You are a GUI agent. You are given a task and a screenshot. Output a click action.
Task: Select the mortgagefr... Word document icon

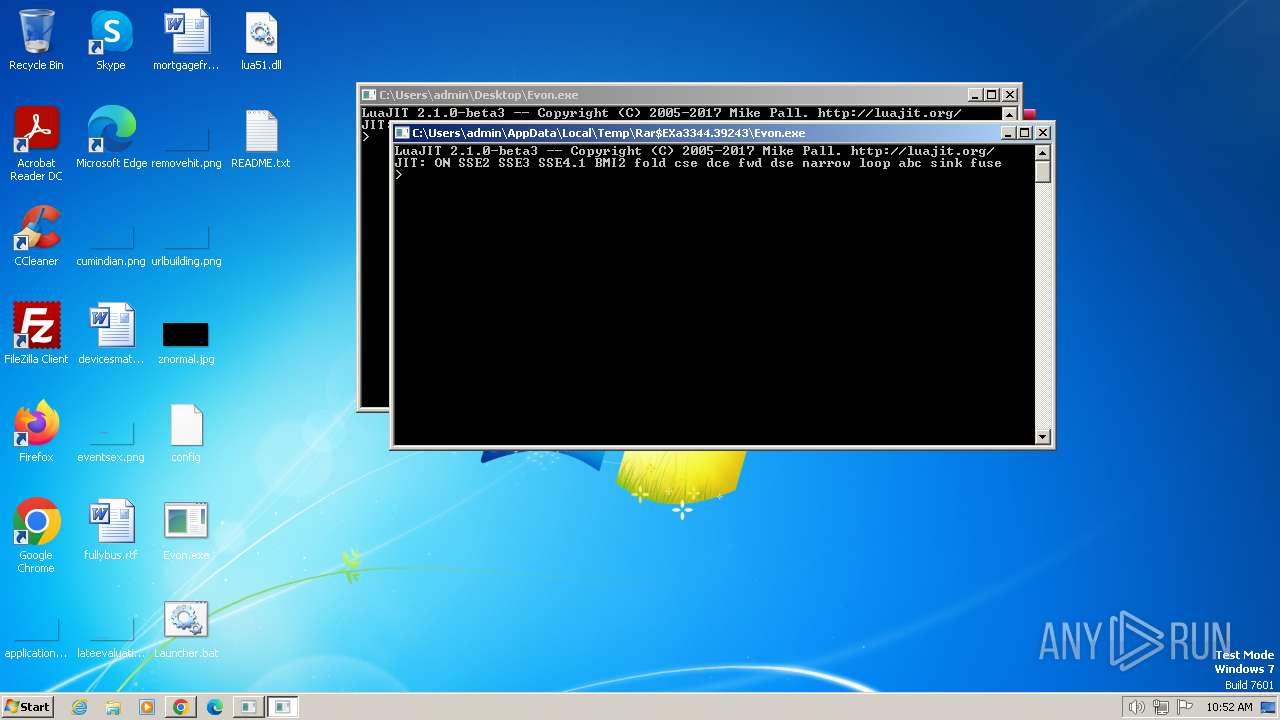(186, 40)
